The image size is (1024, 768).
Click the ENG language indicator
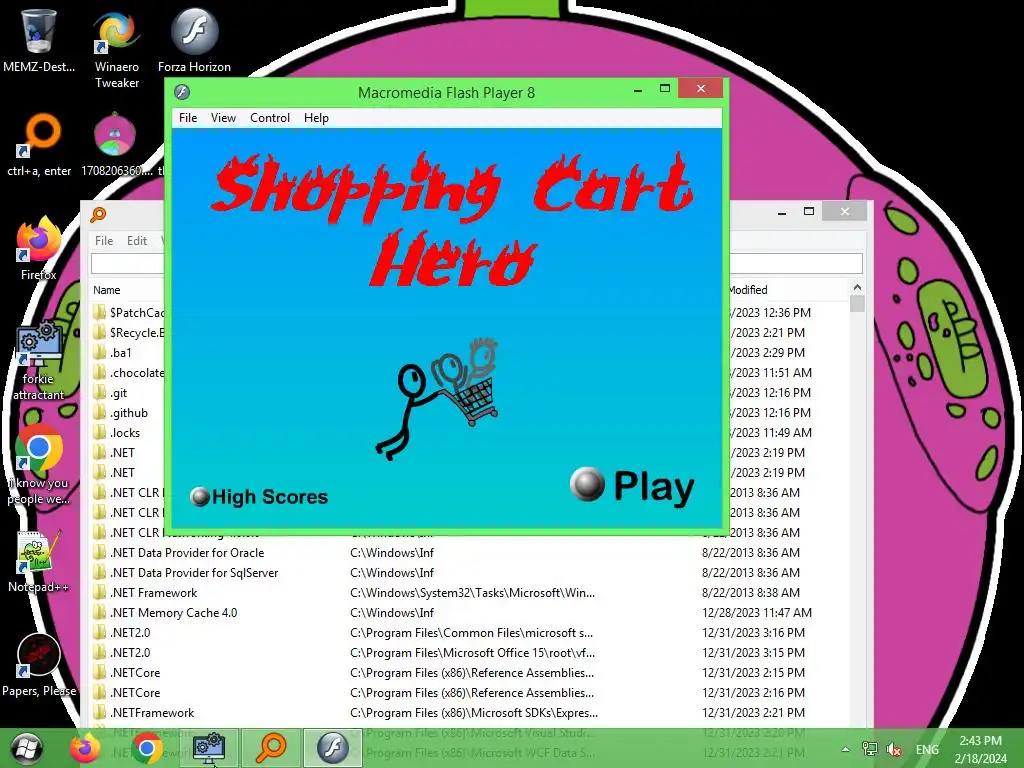[927, 750]
